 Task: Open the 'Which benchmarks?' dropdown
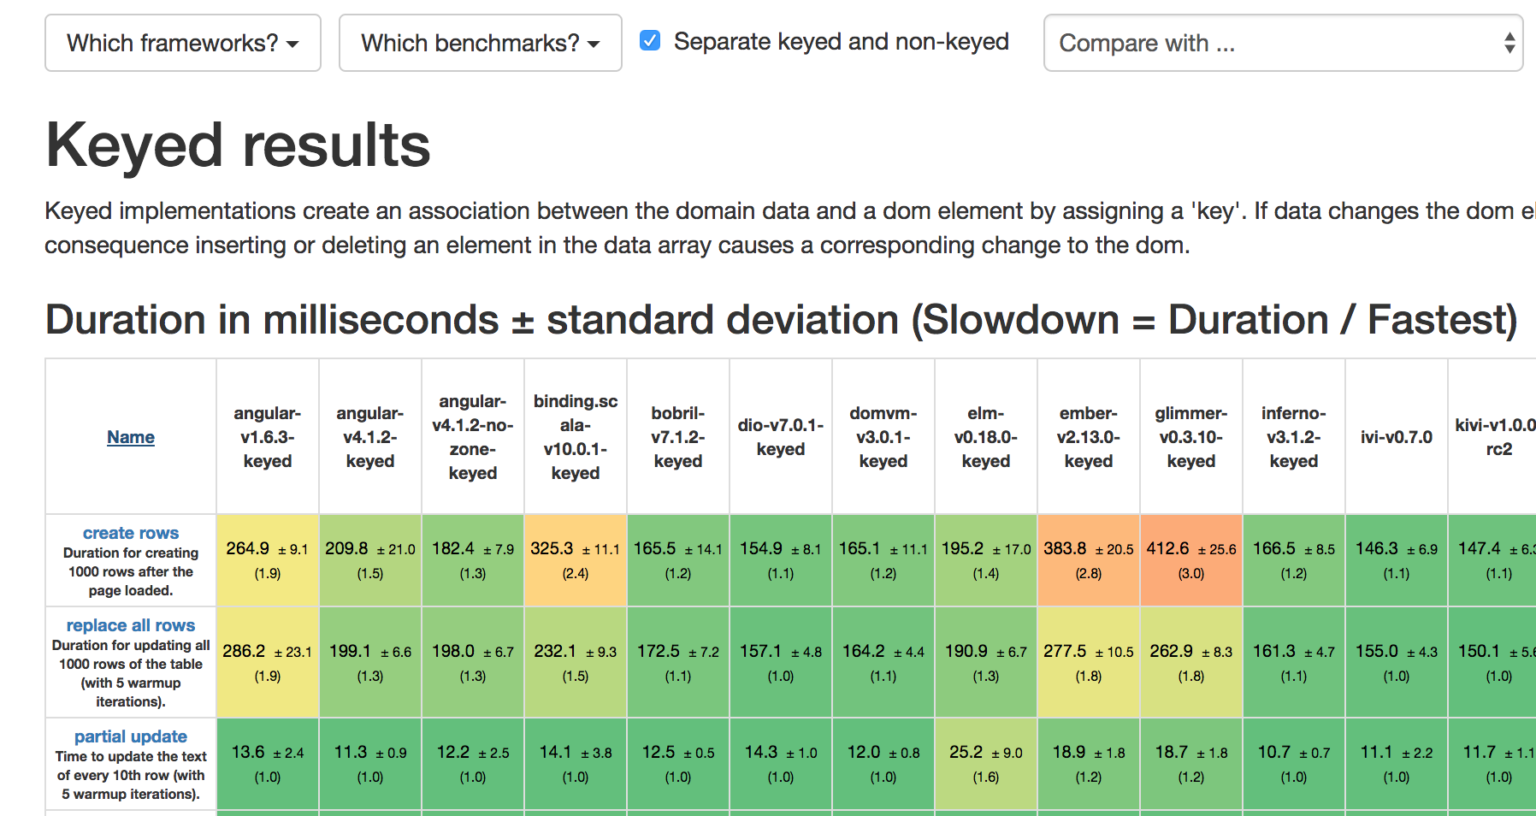click(x=480, y=42)
